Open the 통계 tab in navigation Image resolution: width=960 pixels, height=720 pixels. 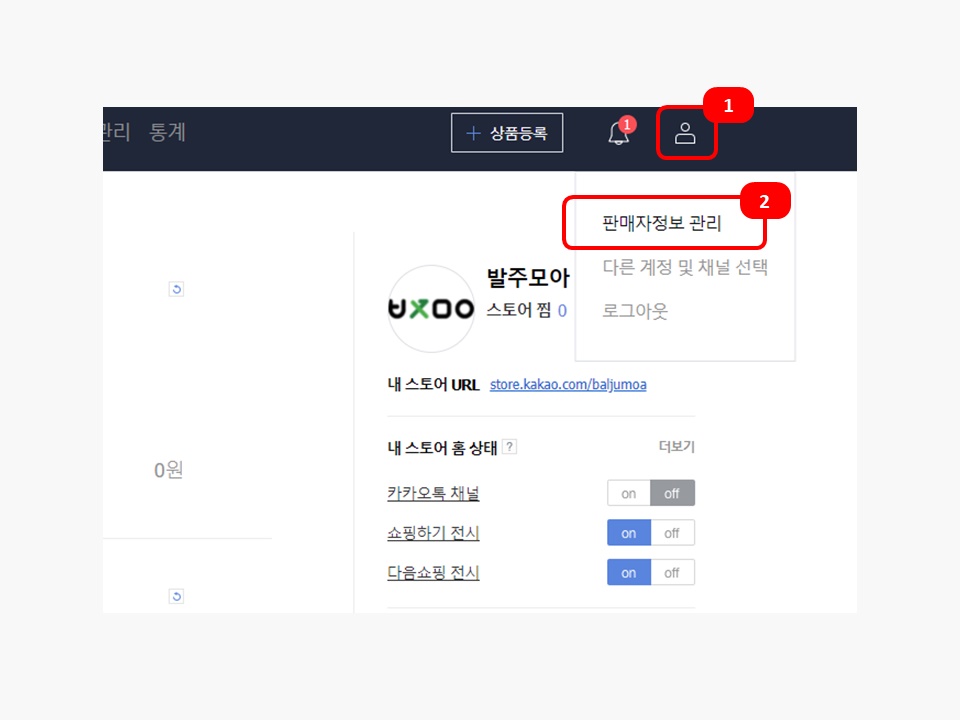[x=167, y=132]
